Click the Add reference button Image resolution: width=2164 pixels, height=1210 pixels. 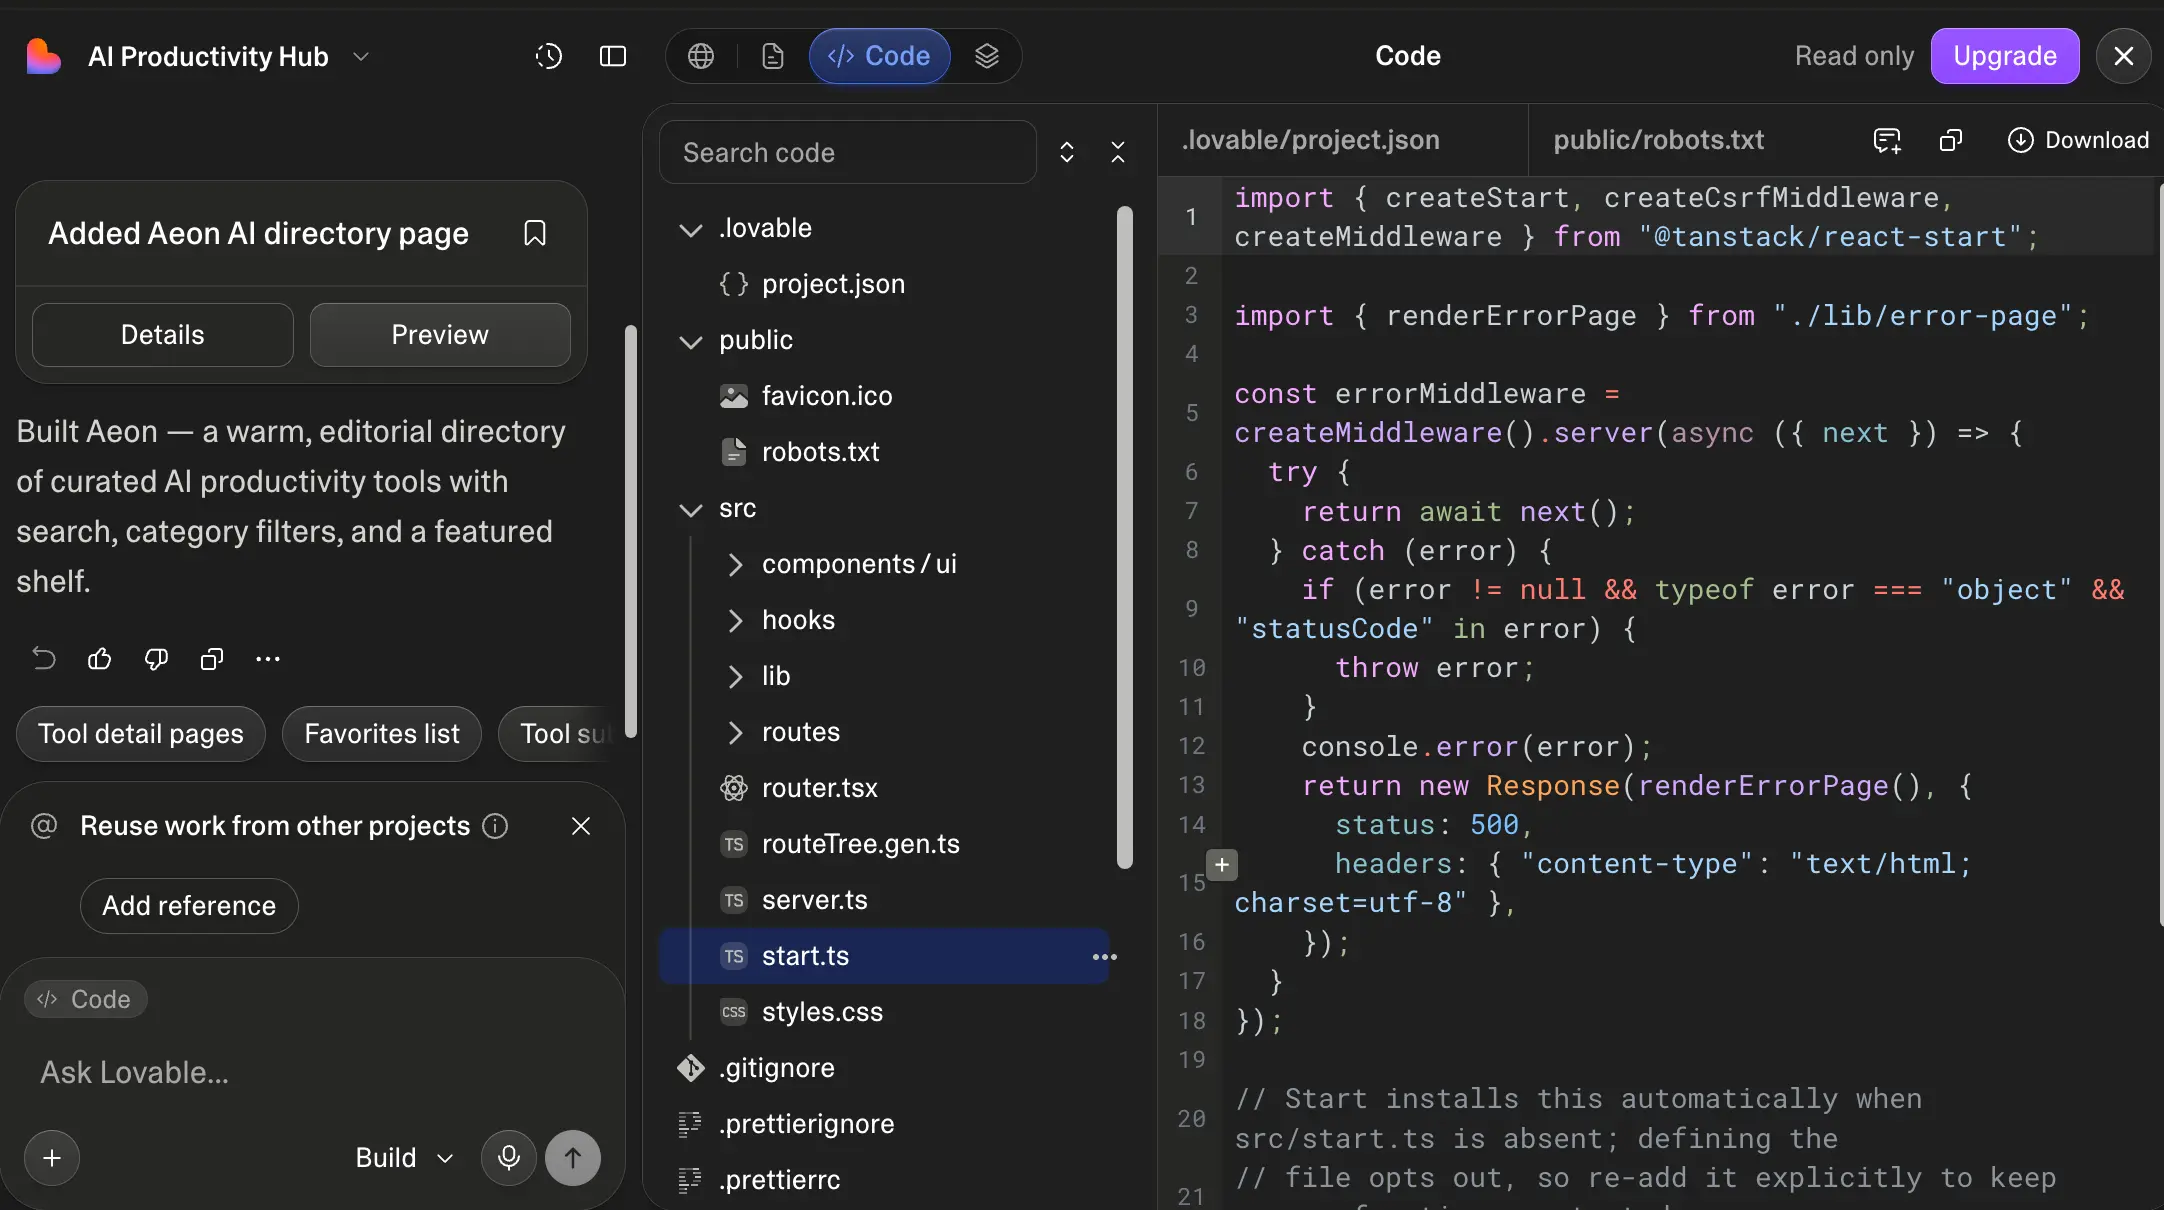click(x=189, y=906)
